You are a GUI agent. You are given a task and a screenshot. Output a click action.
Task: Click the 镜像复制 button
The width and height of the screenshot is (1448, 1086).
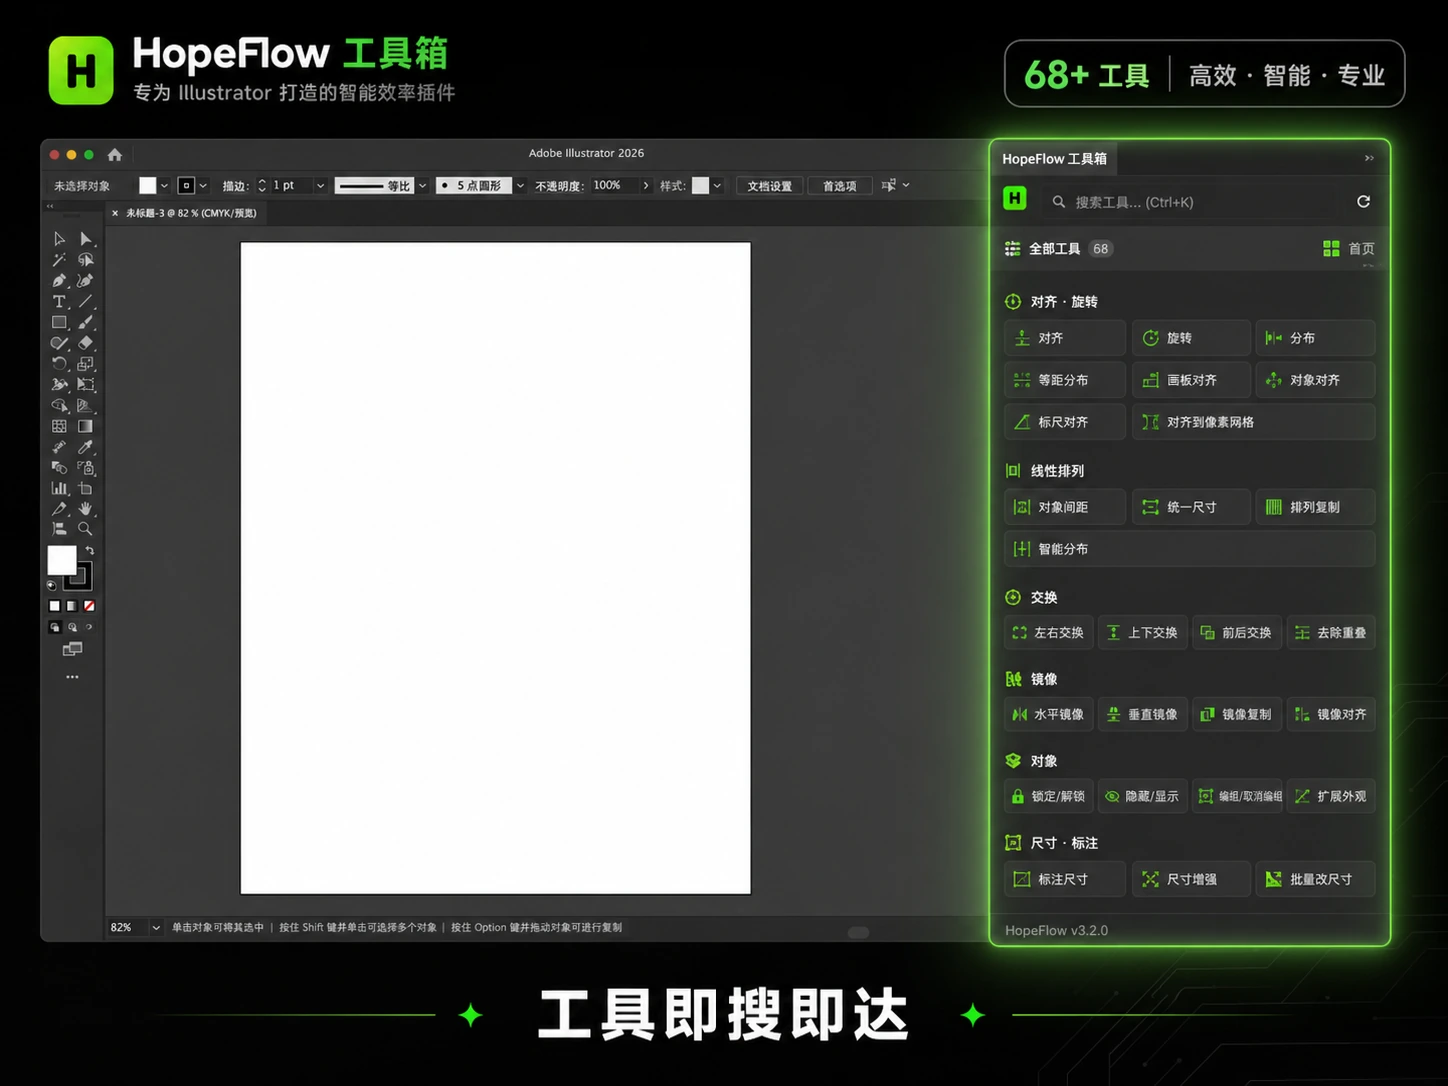pyautogui.click(x=1237, y=715)
